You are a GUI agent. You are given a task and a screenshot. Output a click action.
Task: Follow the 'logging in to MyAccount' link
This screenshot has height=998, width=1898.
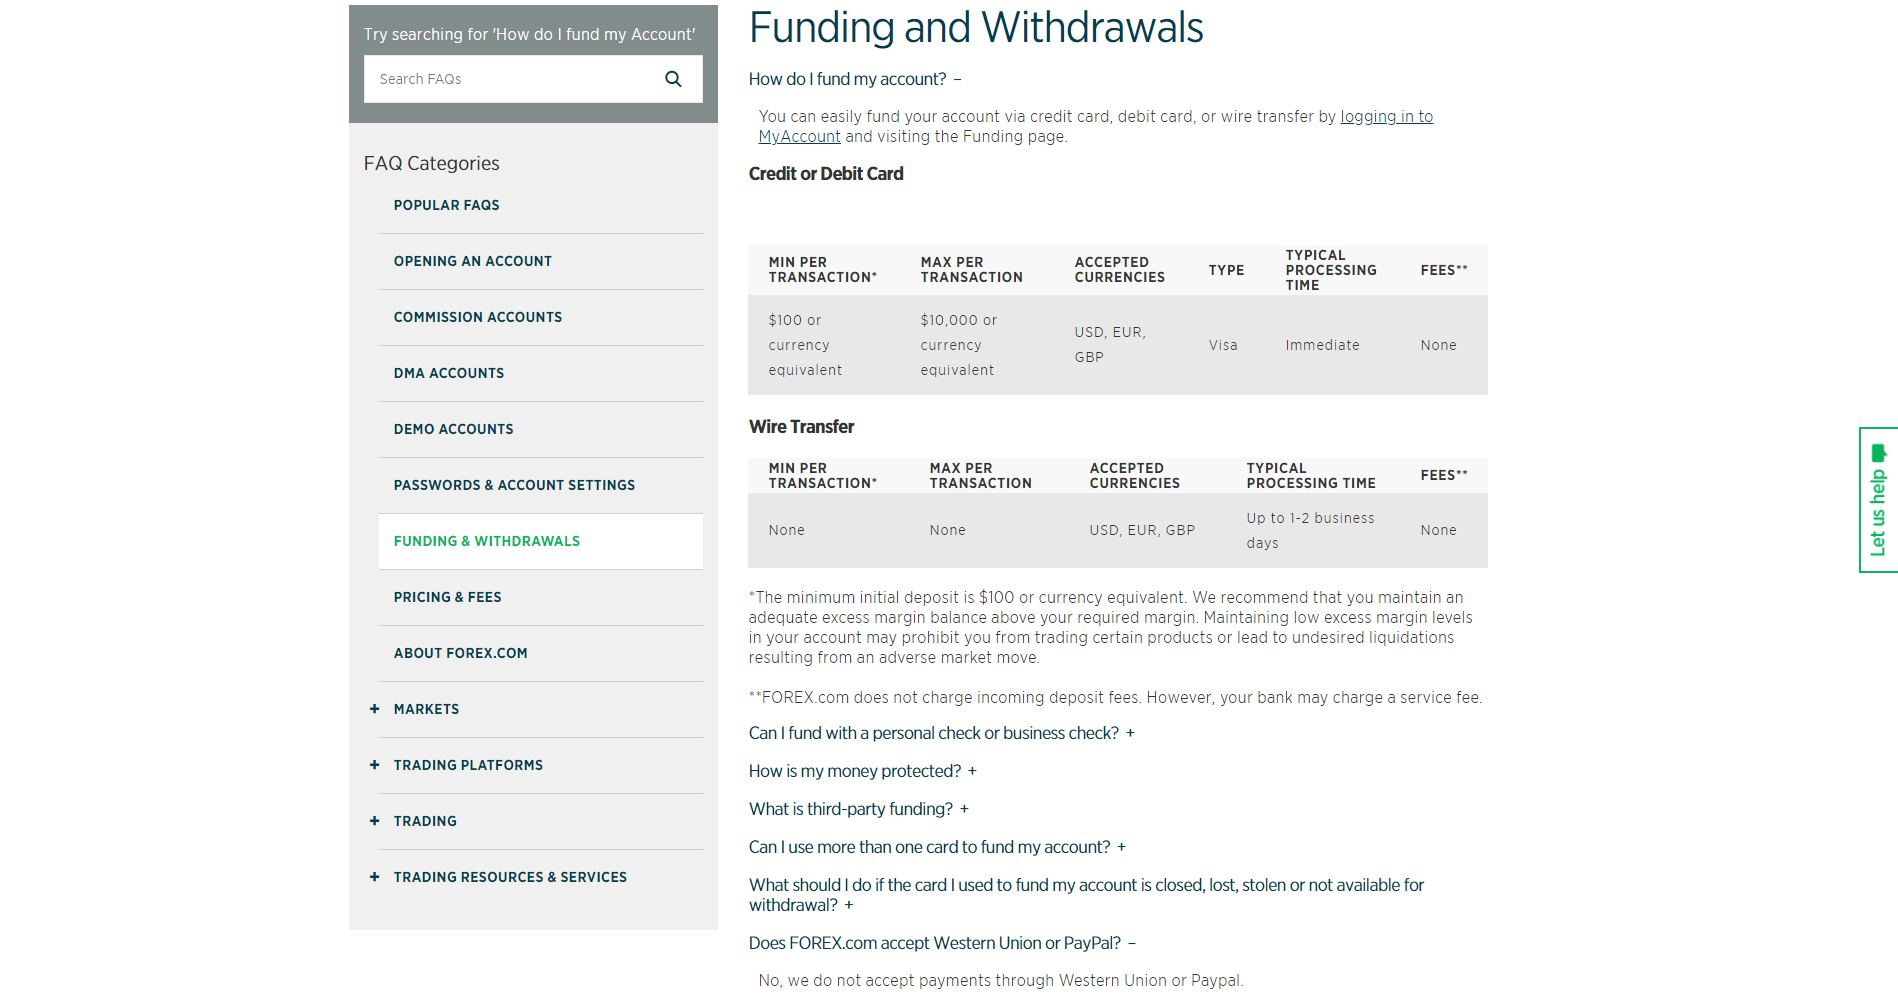coord(1386,117)
